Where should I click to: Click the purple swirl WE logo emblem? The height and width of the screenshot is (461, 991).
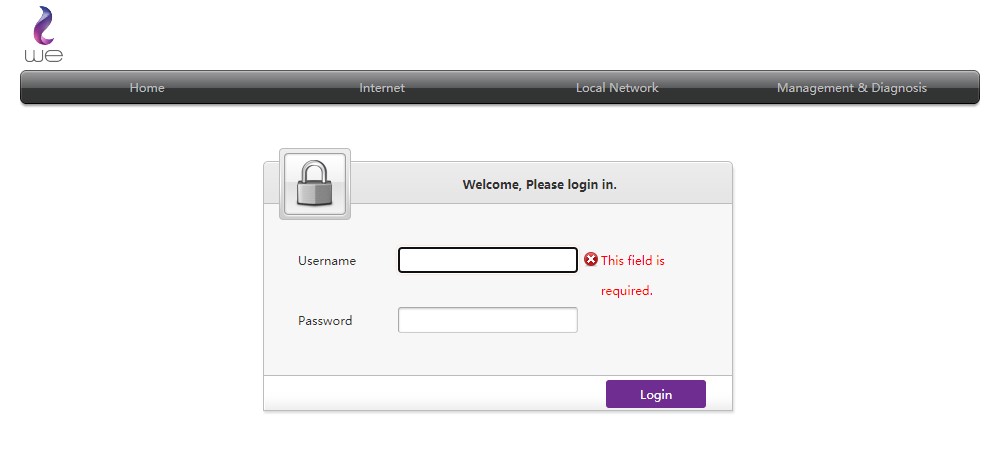(x=44, y=26)
